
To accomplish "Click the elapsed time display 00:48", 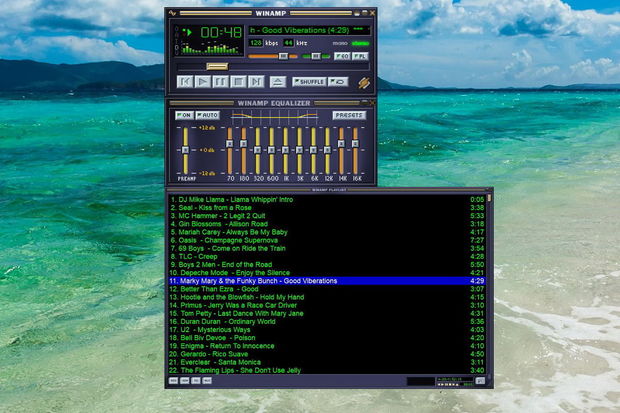I will coord(221,32).
